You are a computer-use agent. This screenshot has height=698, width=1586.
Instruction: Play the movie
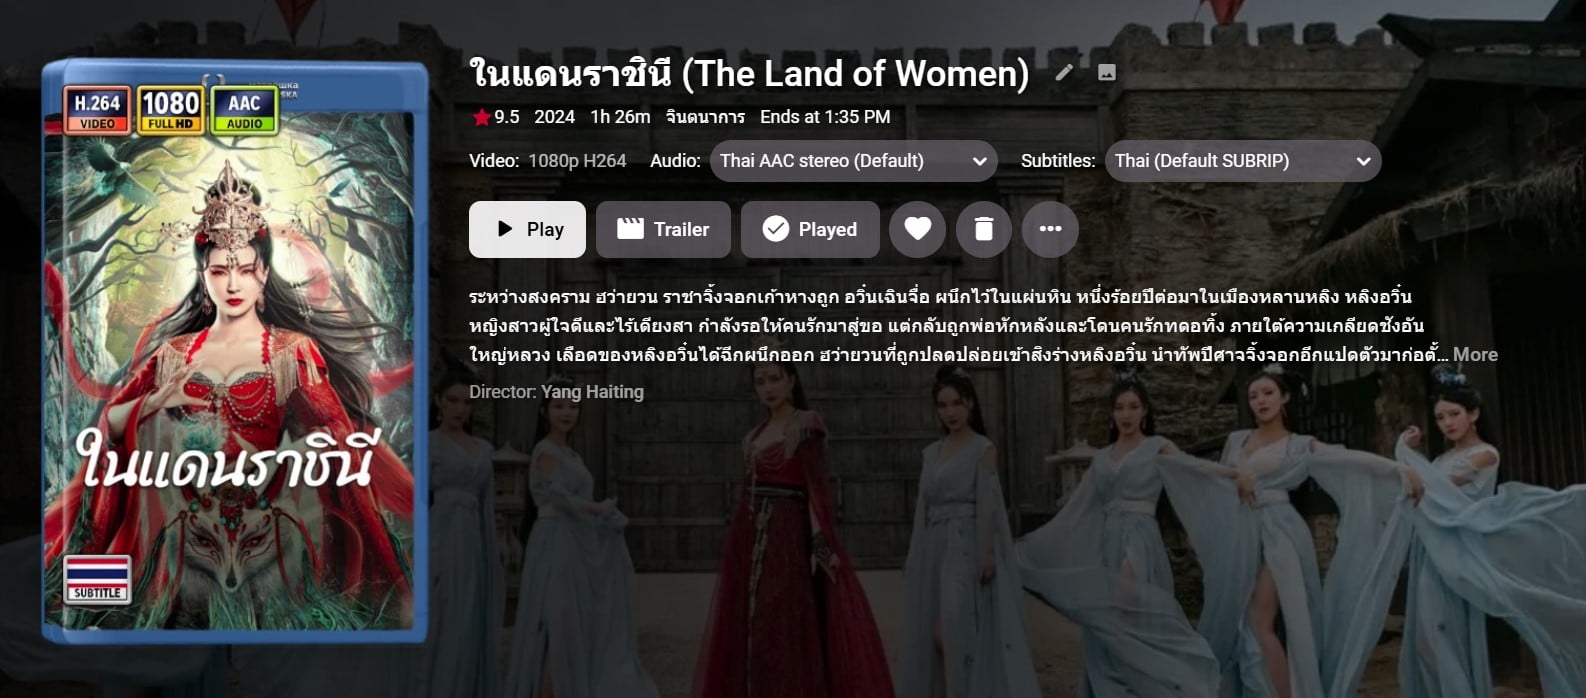(527, 229)
